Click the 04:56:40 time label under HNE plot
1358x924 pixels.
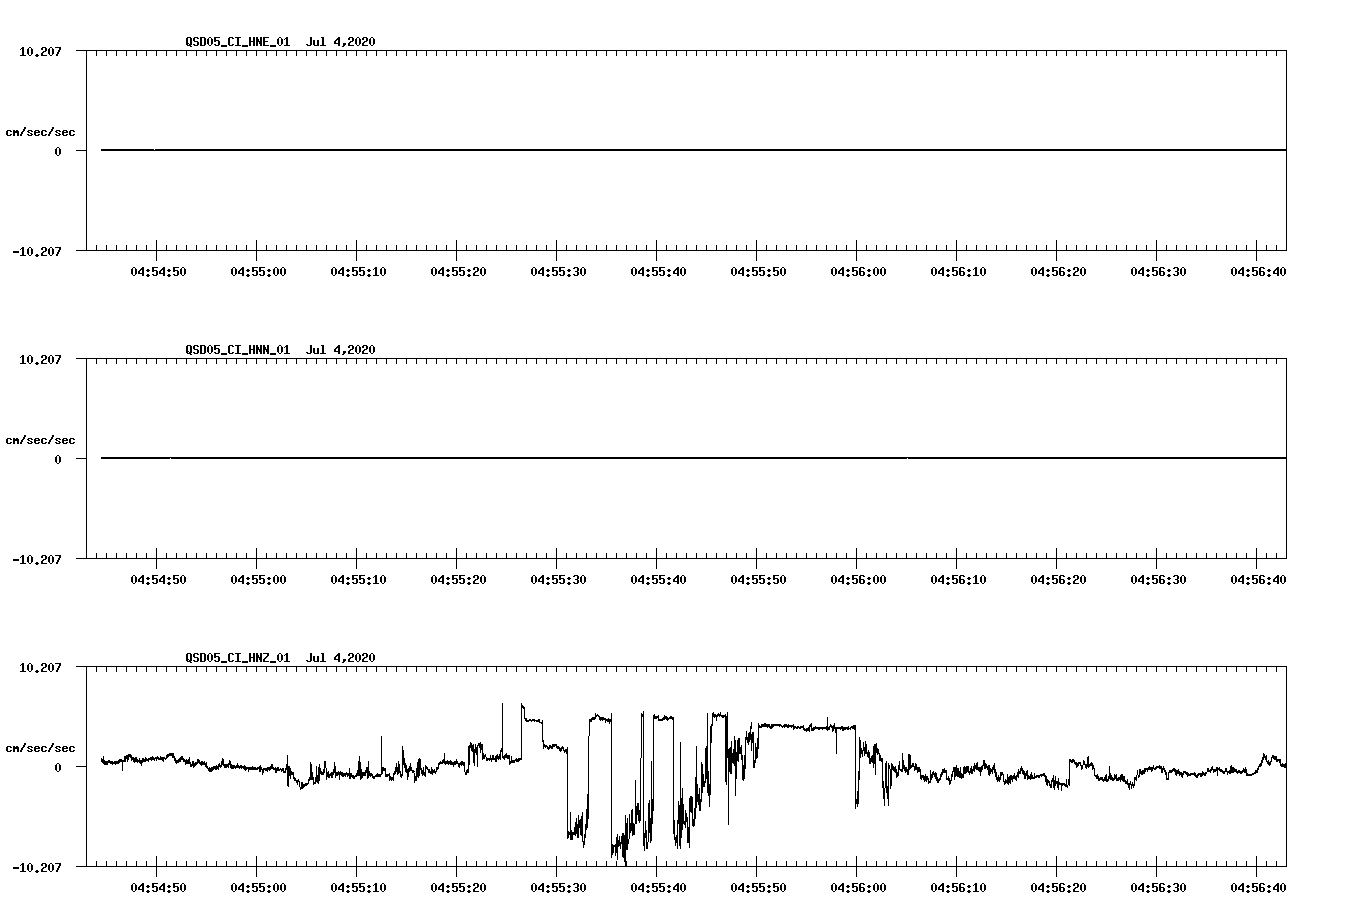coord(1258,271)
